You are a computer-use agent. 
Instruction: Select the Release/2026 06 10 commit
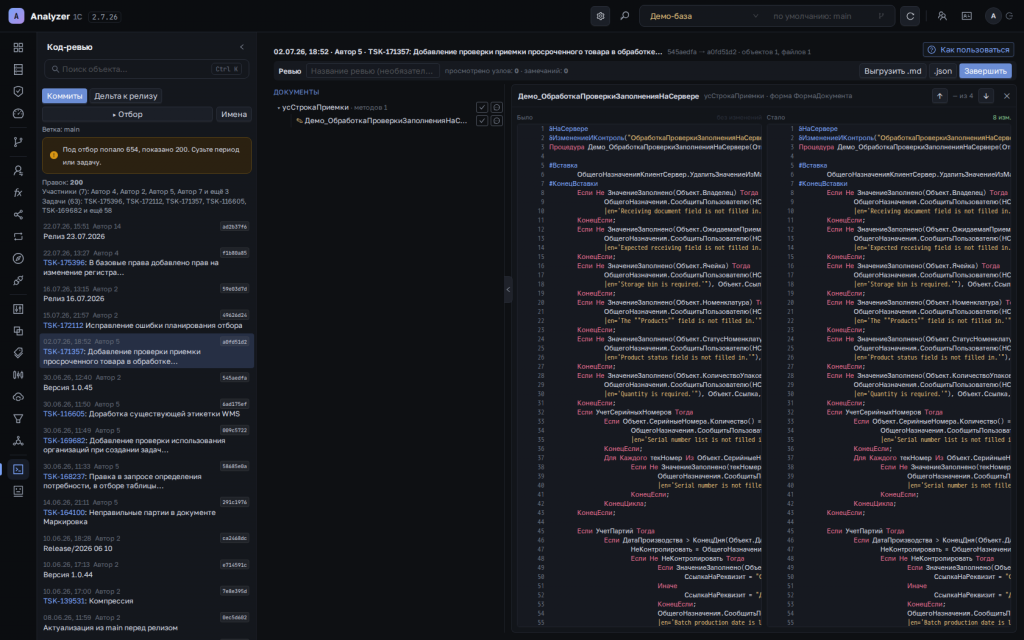pos(146,543)
